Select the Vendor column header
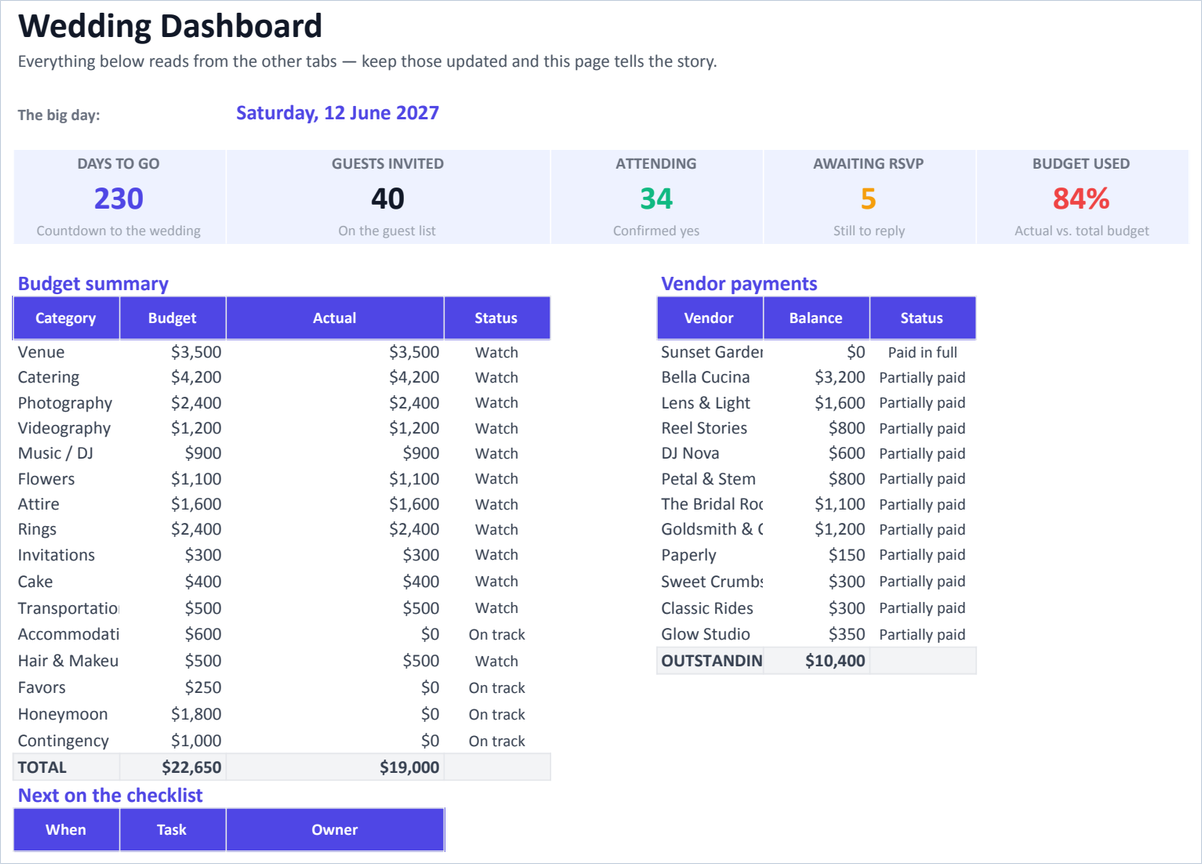The height and width of the screenshot is (864, 1202). 709,318
